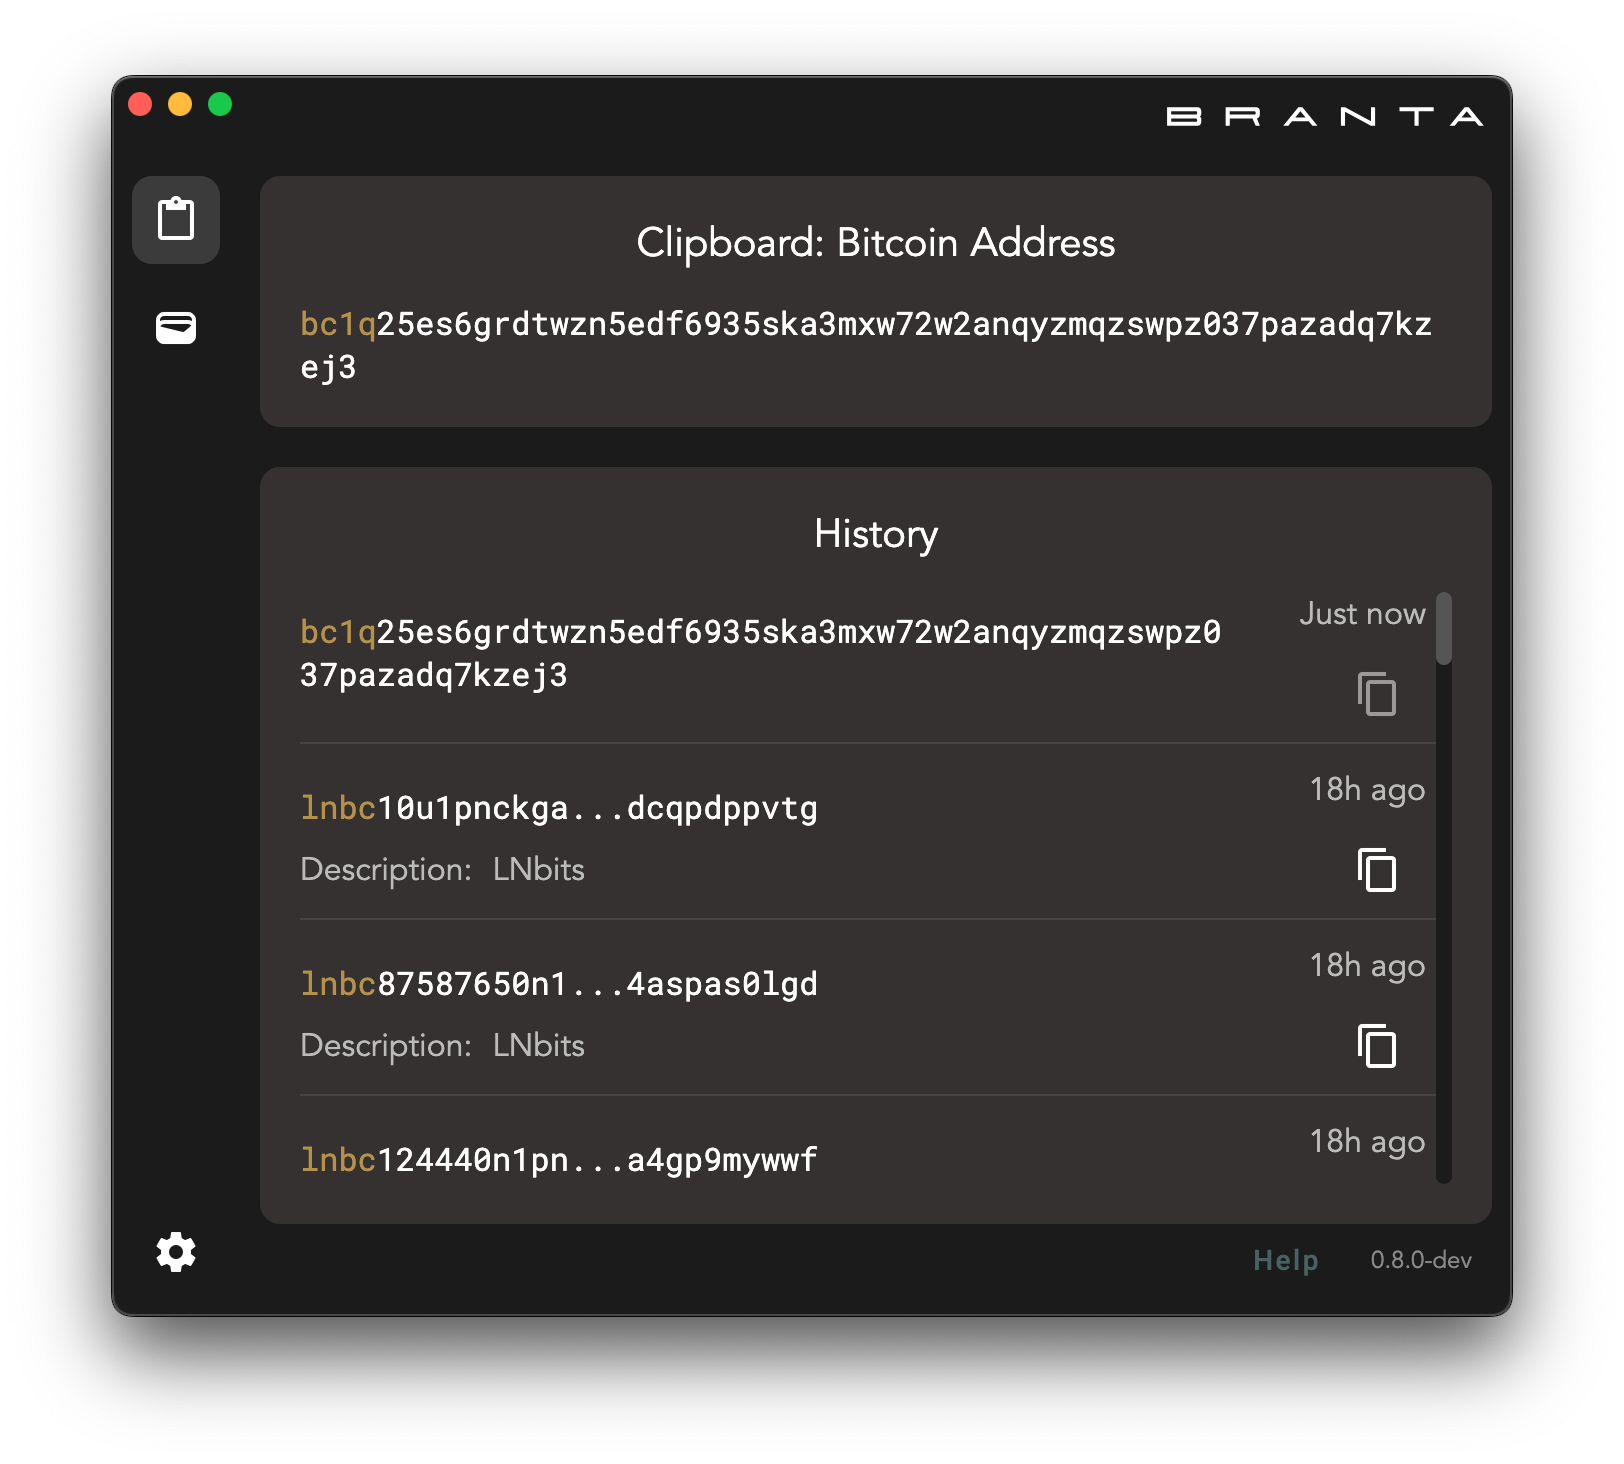The image size is (1624, 1464).
Task: Open the wallet panel from the sidebar
Action: coord(176,328)
